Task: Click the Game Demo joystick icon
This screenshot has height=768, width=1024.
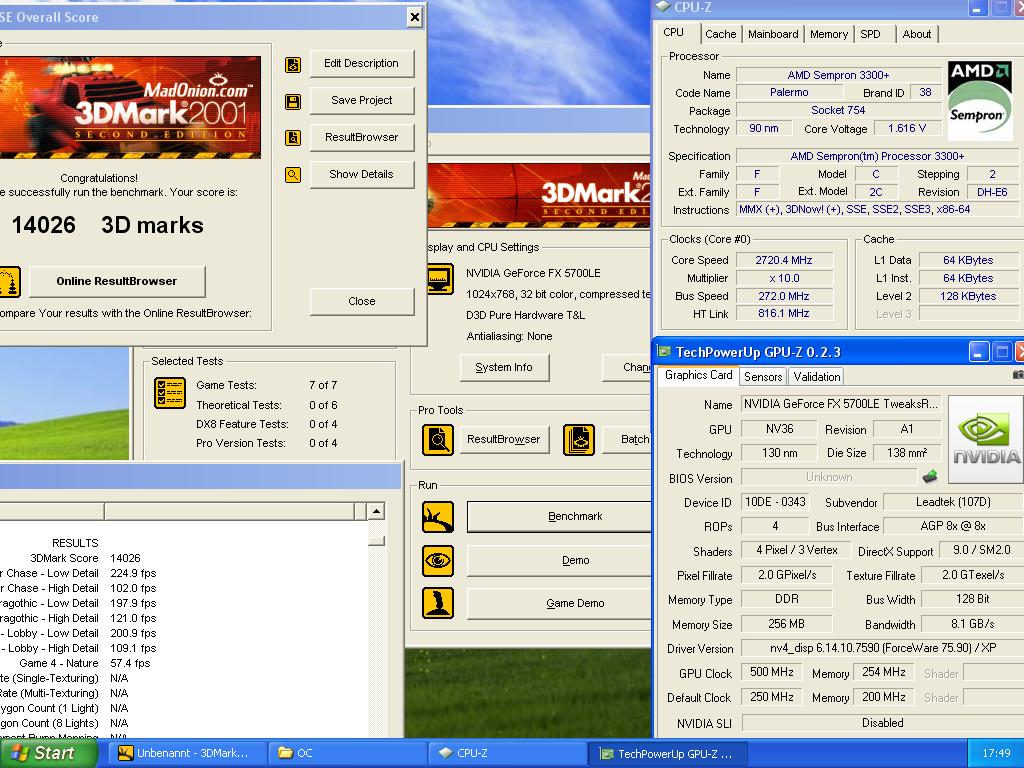Action: (438, 603)
